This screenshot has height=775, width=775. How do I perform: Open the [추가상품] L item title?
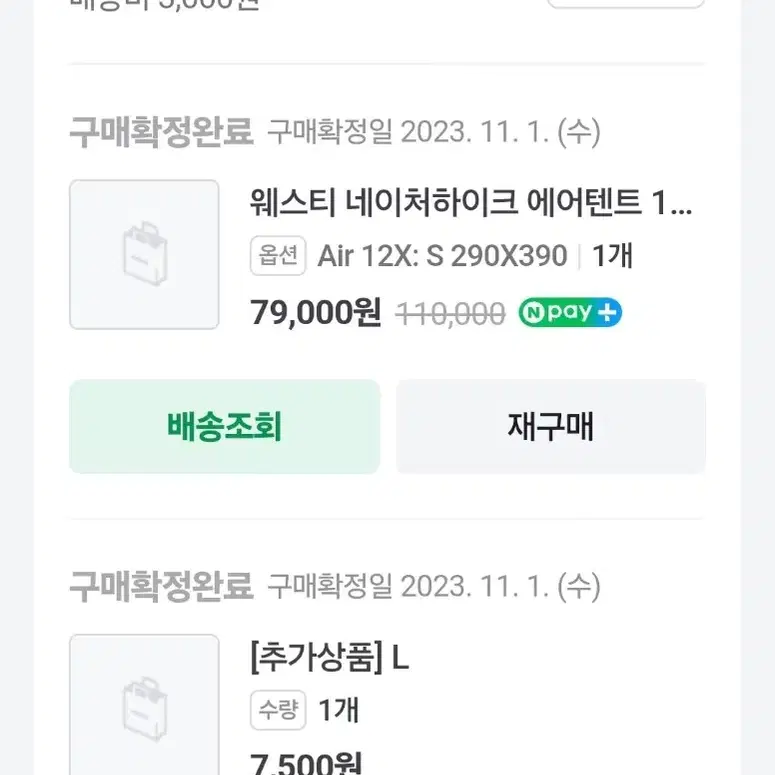coord(330,657)
